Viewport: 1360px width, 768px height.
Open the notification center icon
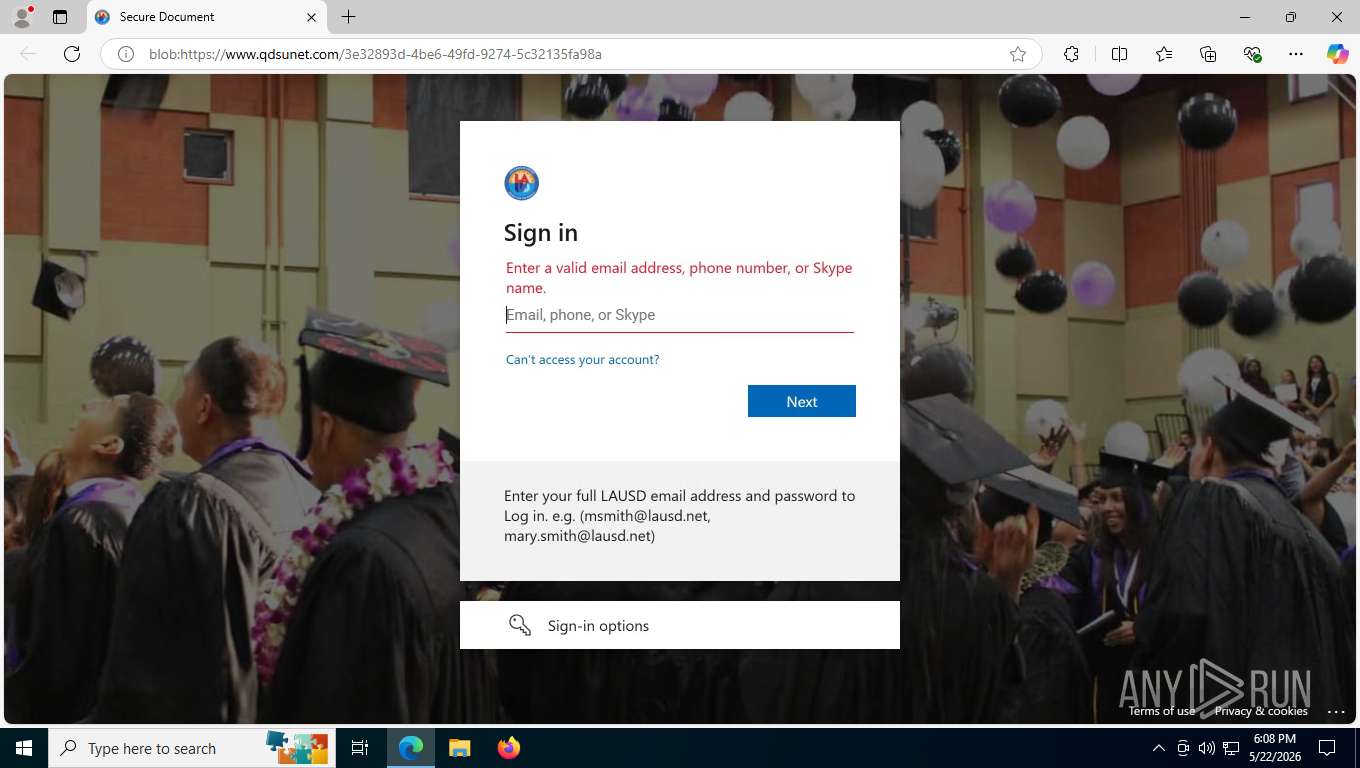pyautogui.click(x=1327, y=748)
